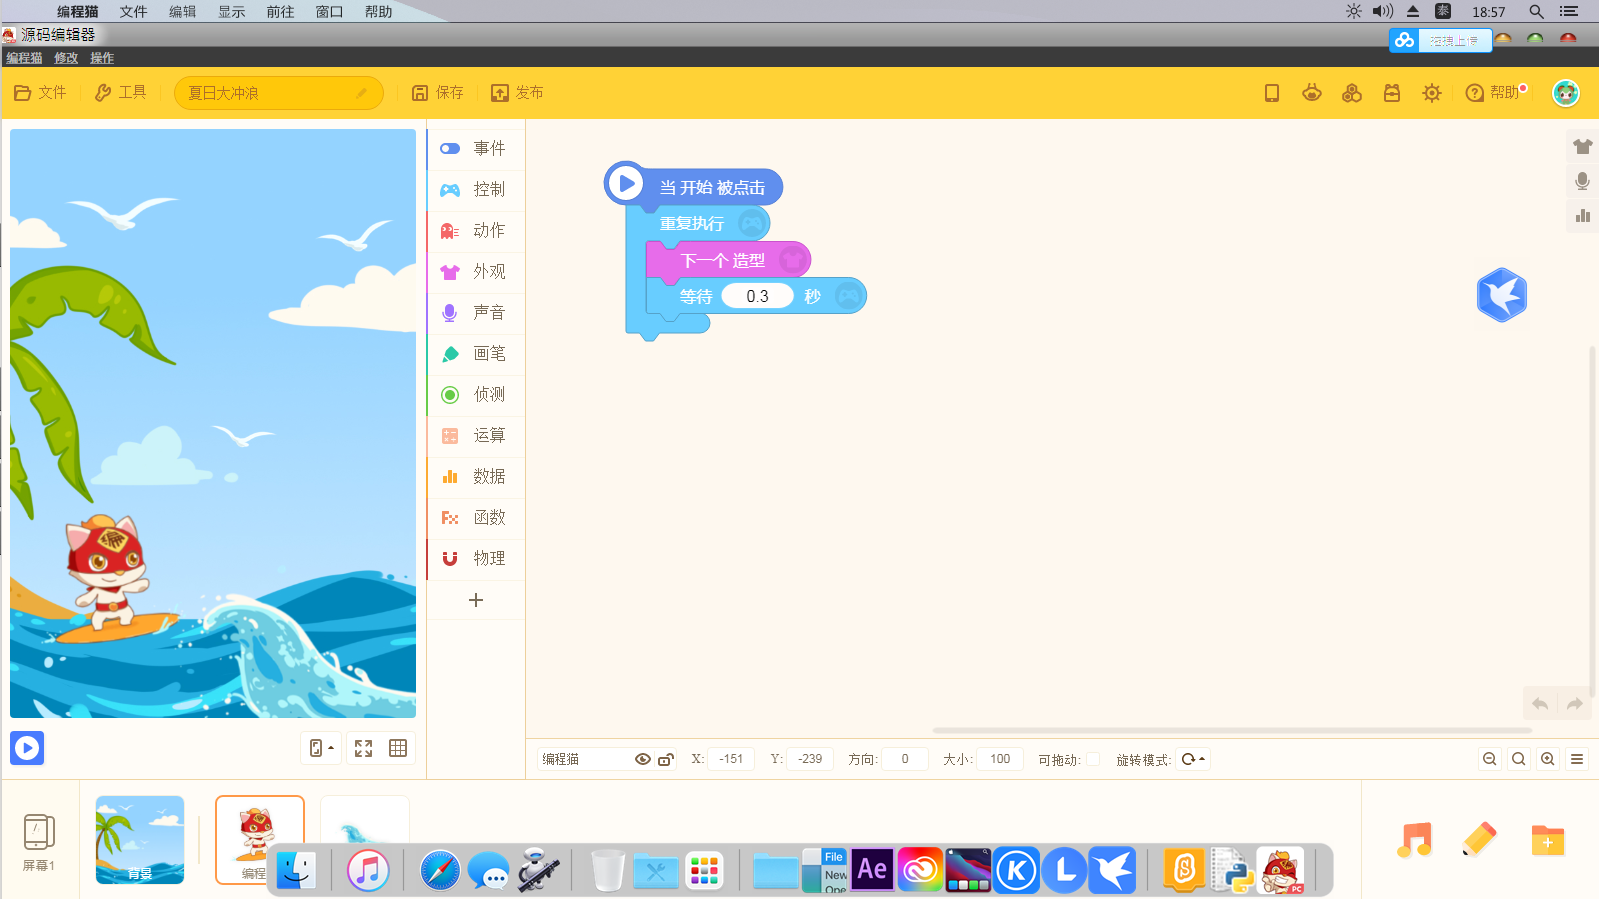Open the costume shirt panel on right edge
This screenshot has width=1599, height=899.
coord(1582,147)
